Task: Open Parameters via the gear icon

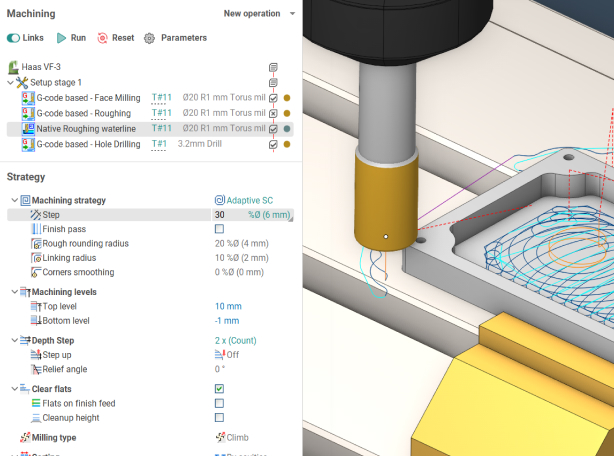Action: coord(150,38)
